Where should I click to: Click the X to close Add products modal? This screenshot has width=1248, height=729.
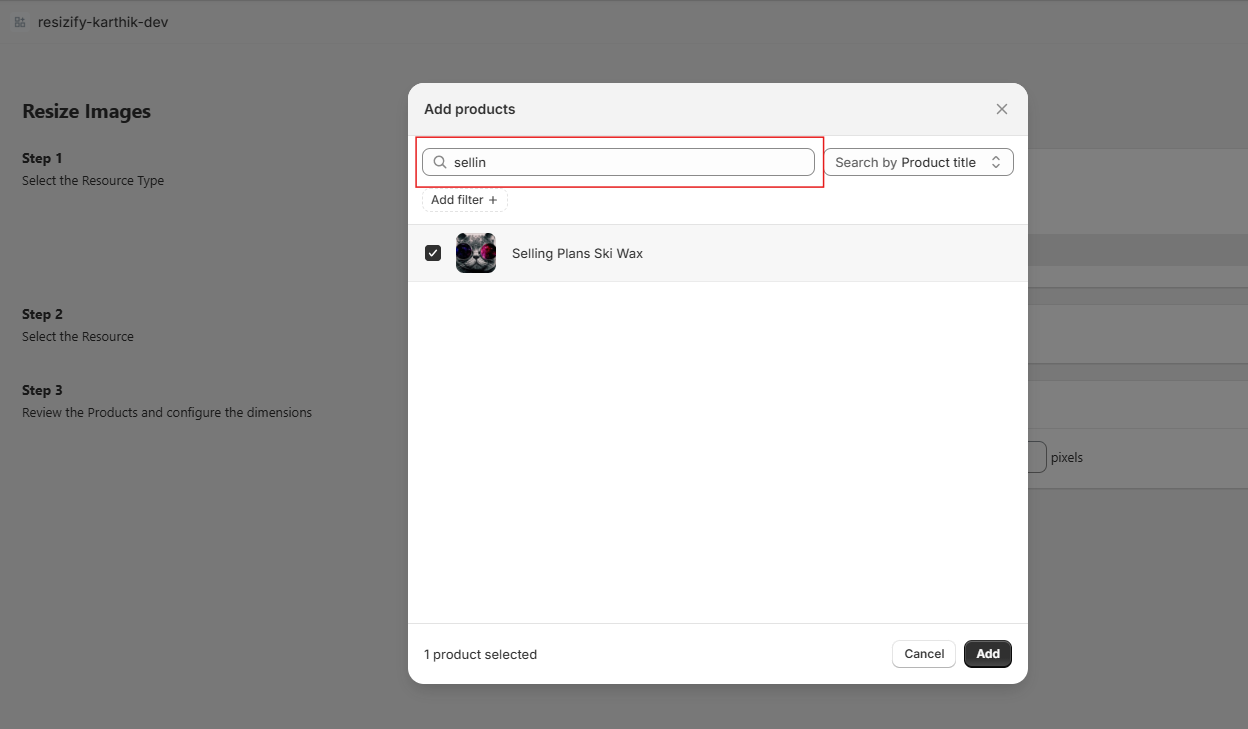point(1001,108)
